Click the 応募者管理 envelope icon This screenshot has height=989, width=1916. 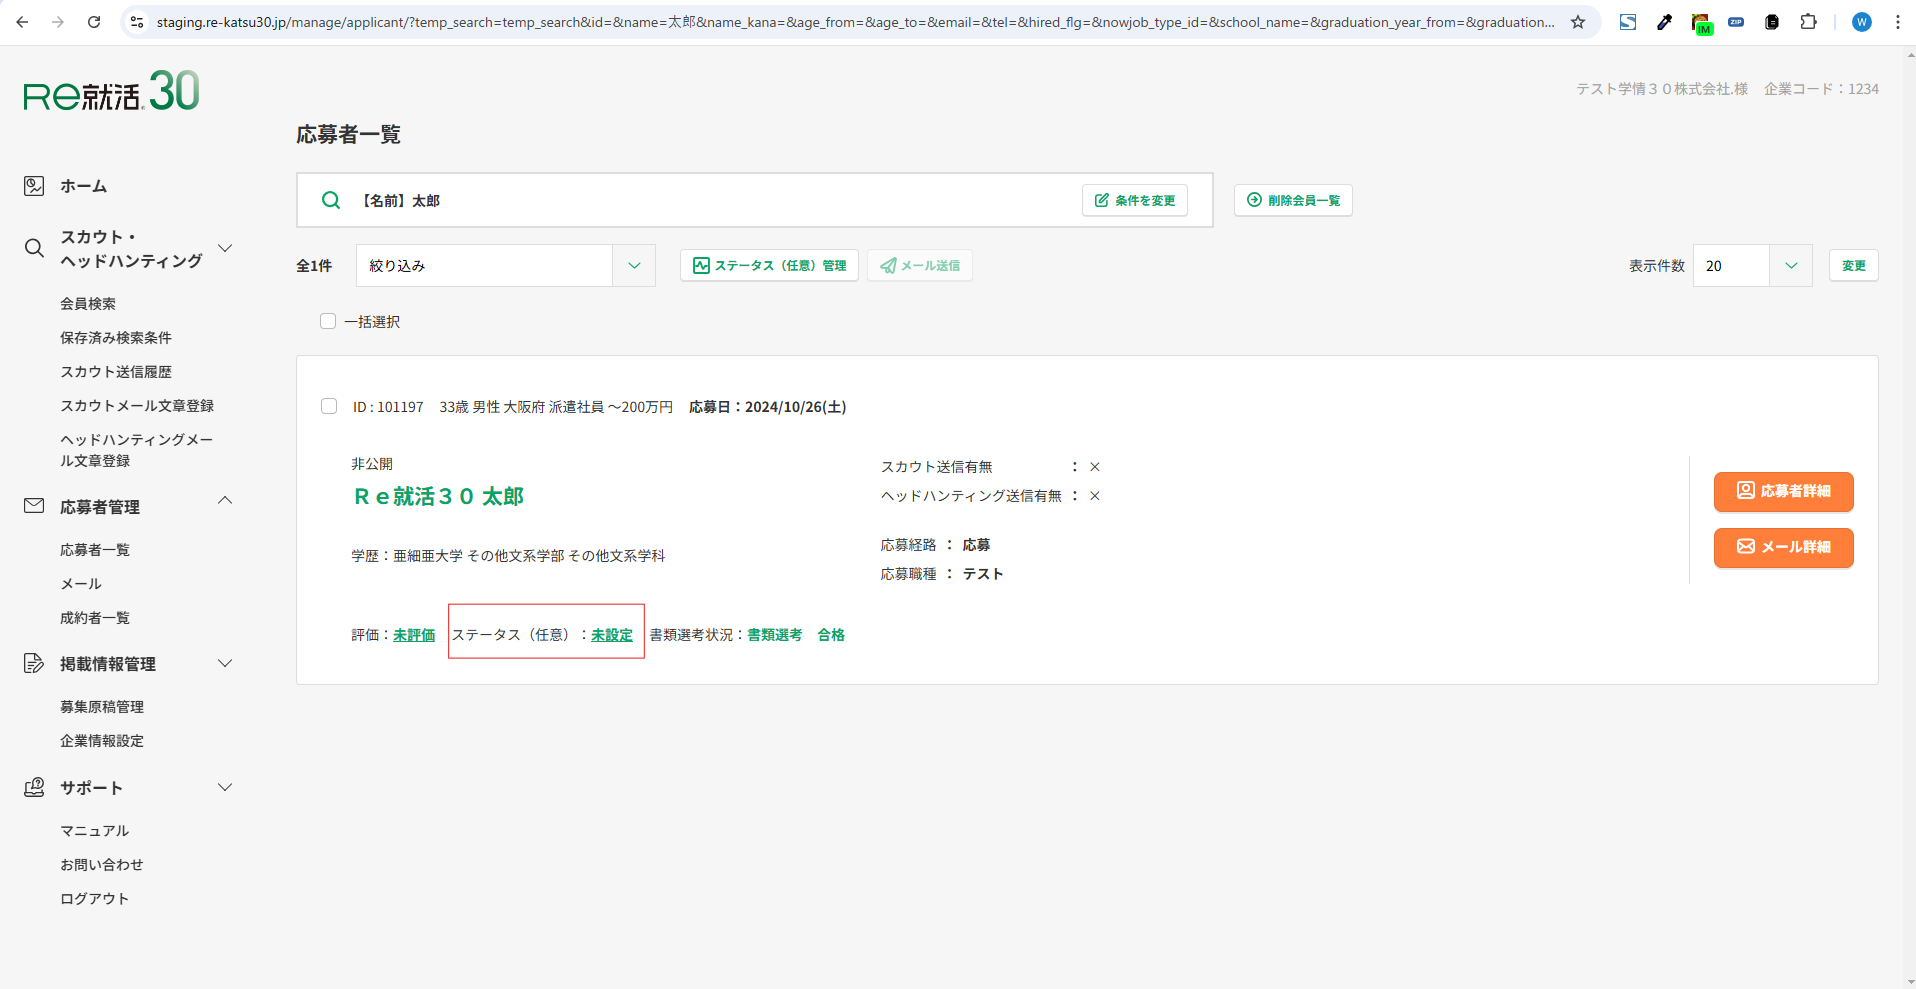coord(34,506)
